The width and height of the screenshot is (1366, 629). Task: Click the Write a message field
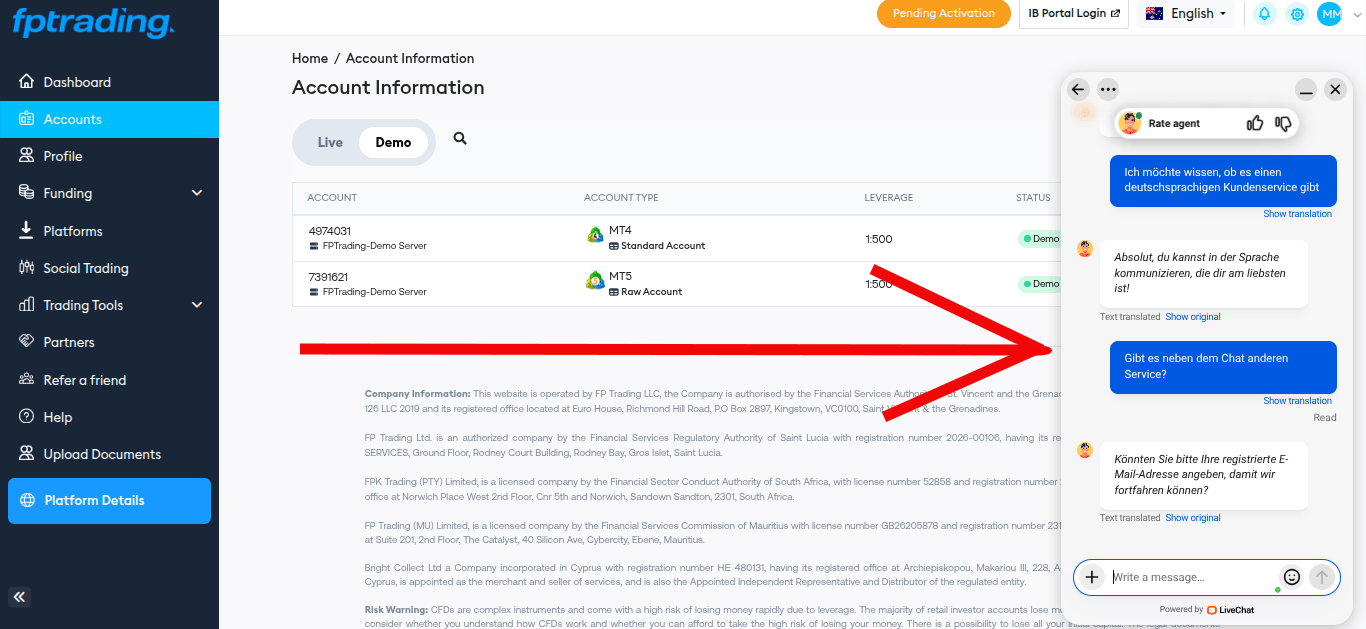tap(1193, 577)
